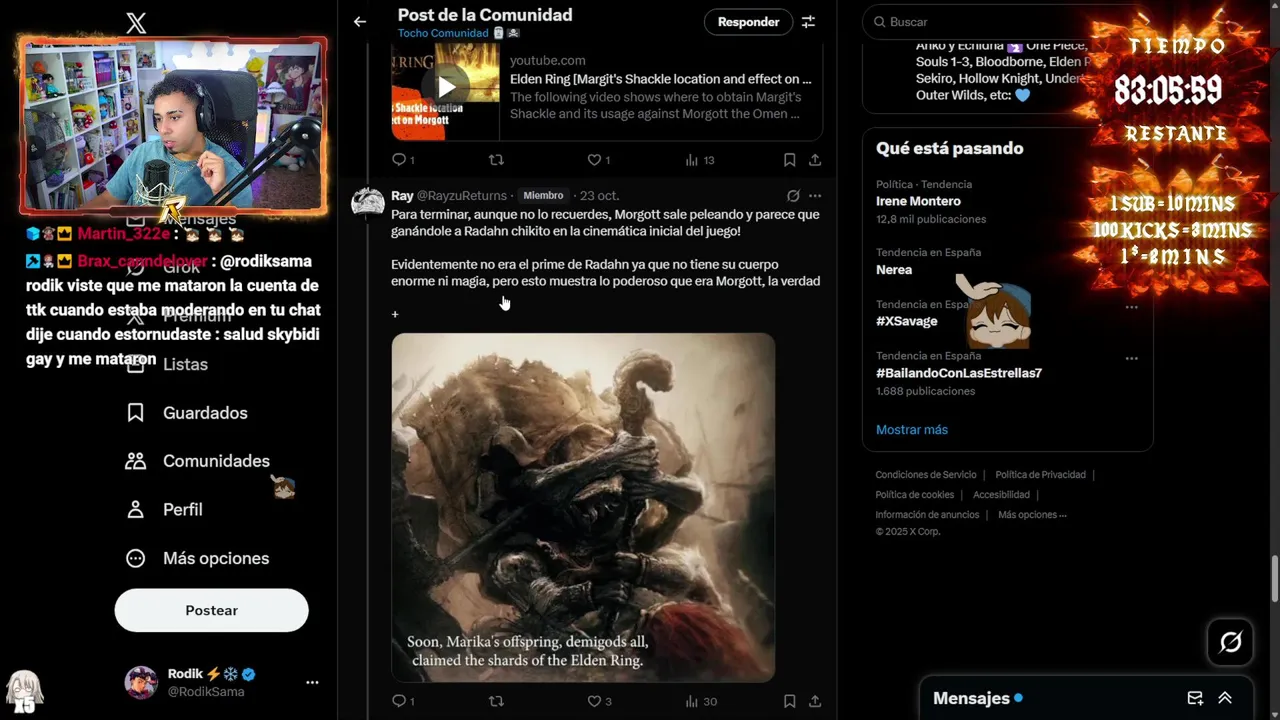
Task: Click Mostrar más under trends
Action: (x=912, y=430)
